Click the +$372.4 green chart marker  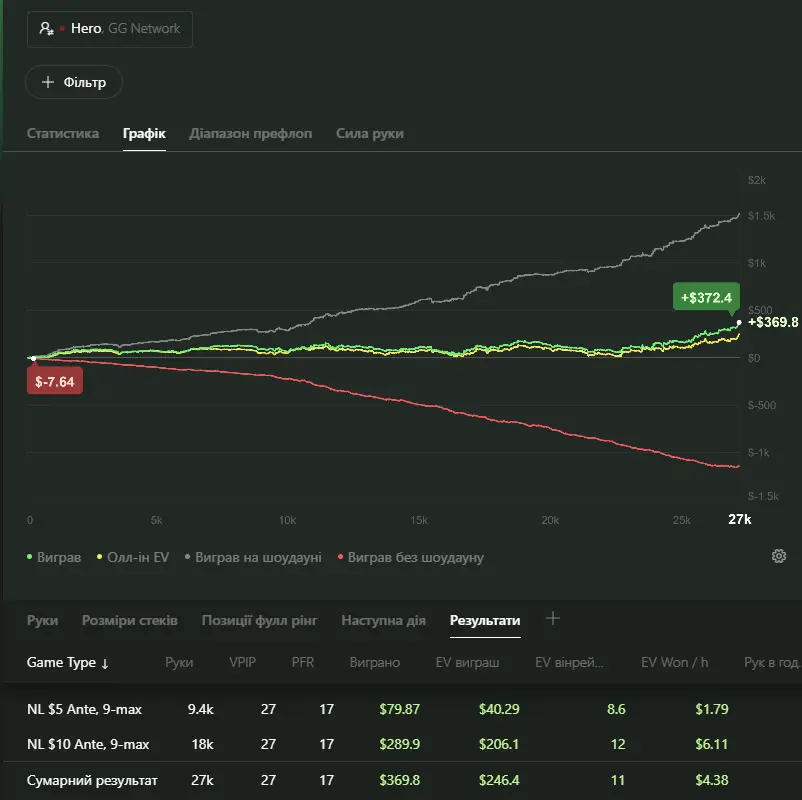click(x=705, y=297)
